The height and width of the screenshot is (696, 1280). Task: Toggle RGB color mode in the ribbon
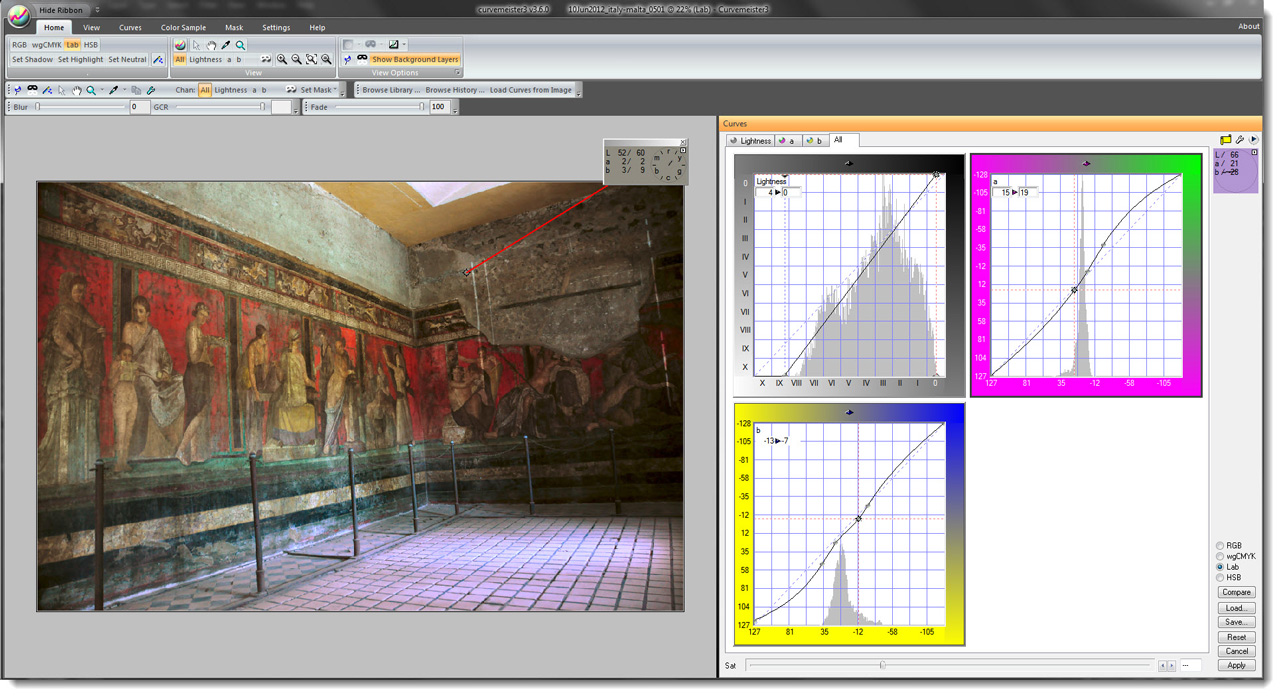click(x=19, y=45)
